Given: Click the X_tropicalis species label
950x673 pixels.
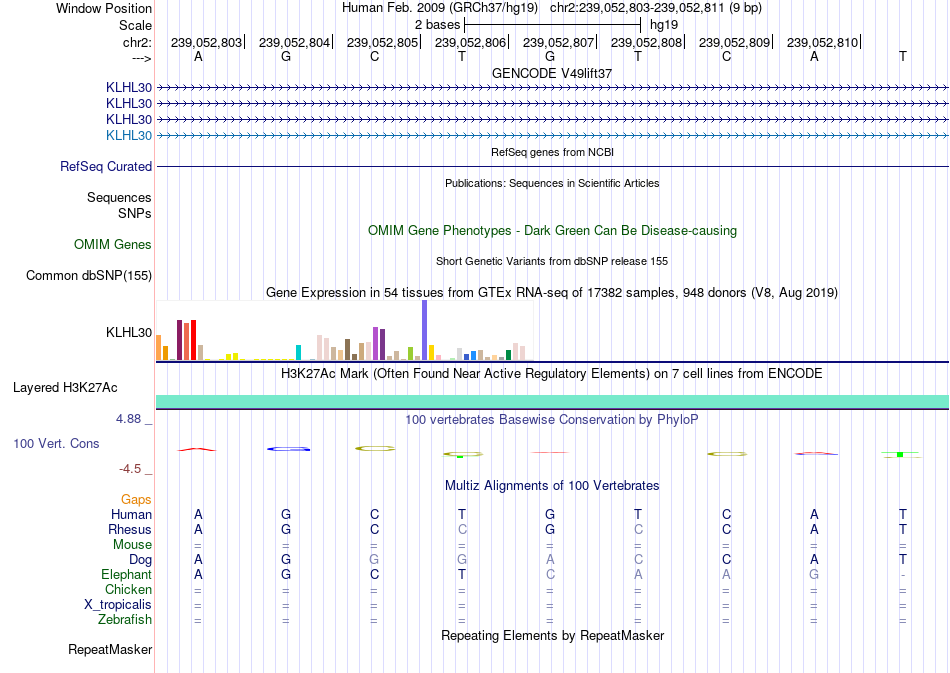Looking at the screenshot, I should 118,605.
